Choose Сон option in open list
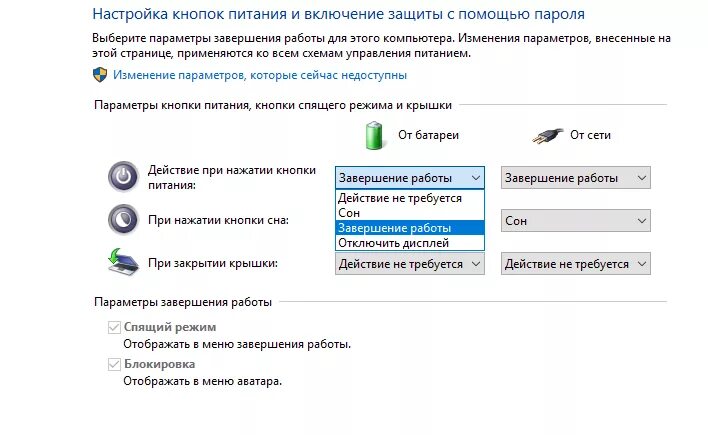 (x=410, y=213)
